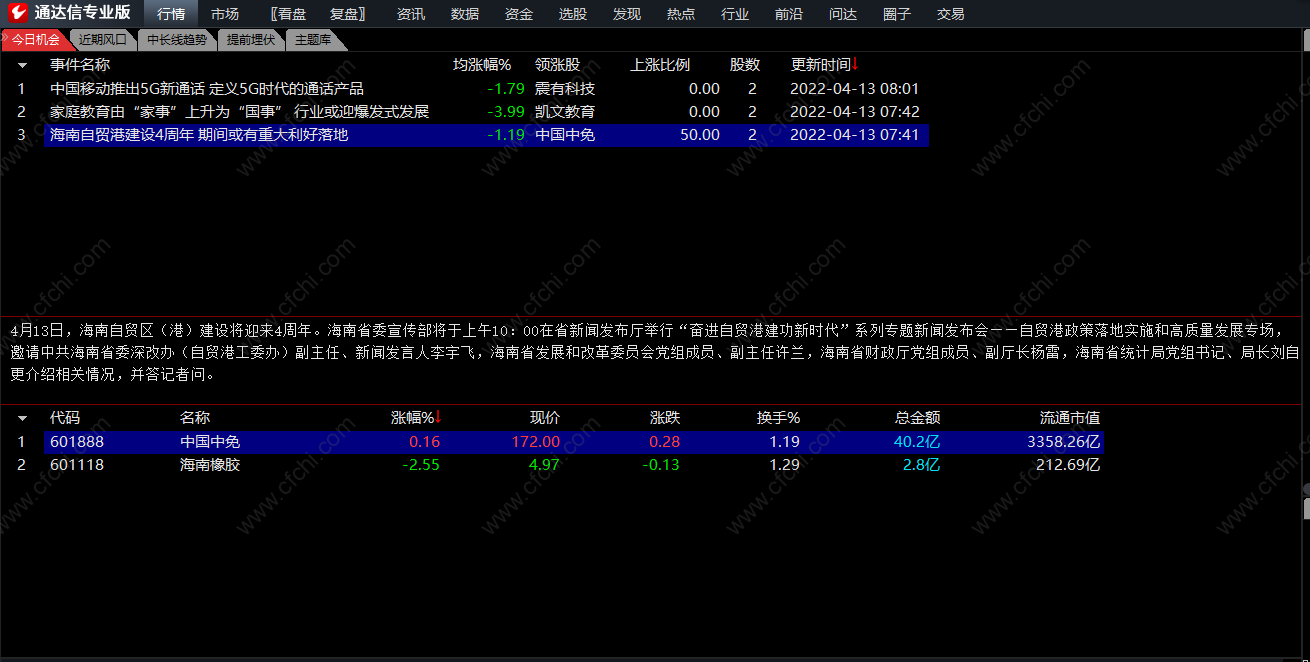This screenshot has width=1310, height=662.
Task: Sort stocks by 流通市值 column
Action: point(1070,418)
